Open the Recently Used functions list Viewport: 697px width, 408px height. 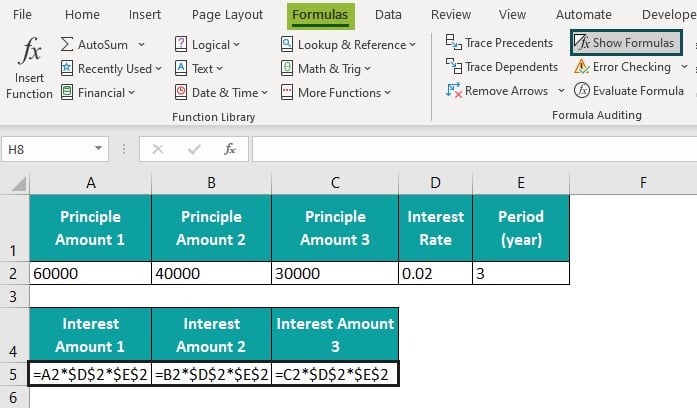tap(111, 68)
